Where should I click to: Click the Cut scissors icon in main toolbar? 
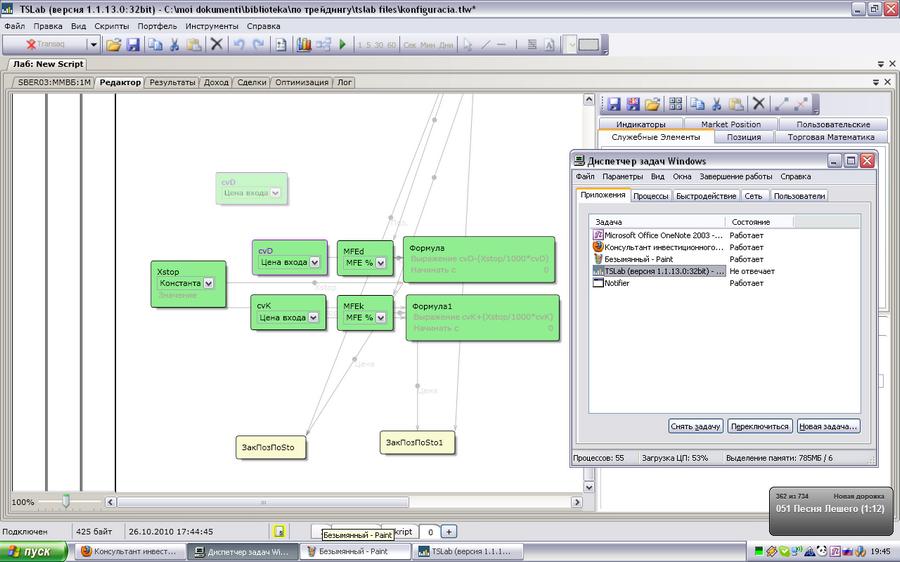174,45
